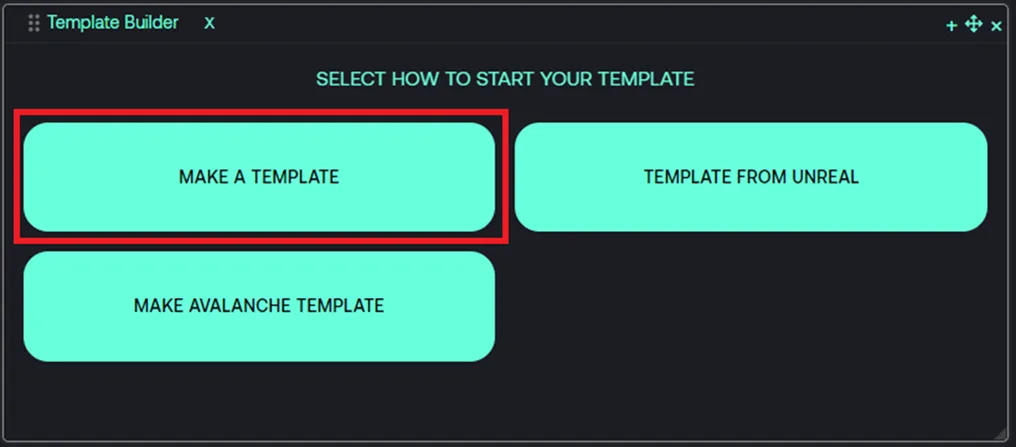Start a template from Unreal Engine
The width and height of the screenshot is (1016, 447).
751,177
